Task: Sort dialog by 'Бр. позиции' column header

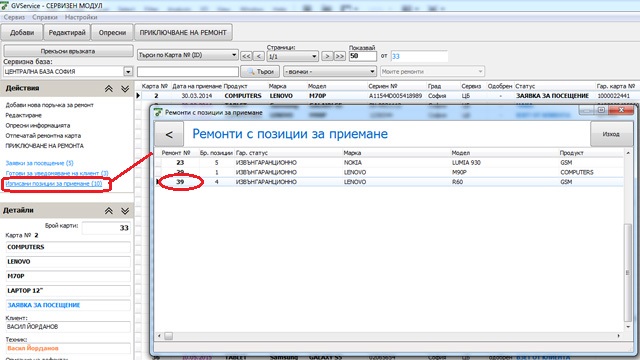Action: (x=216, y=153)
